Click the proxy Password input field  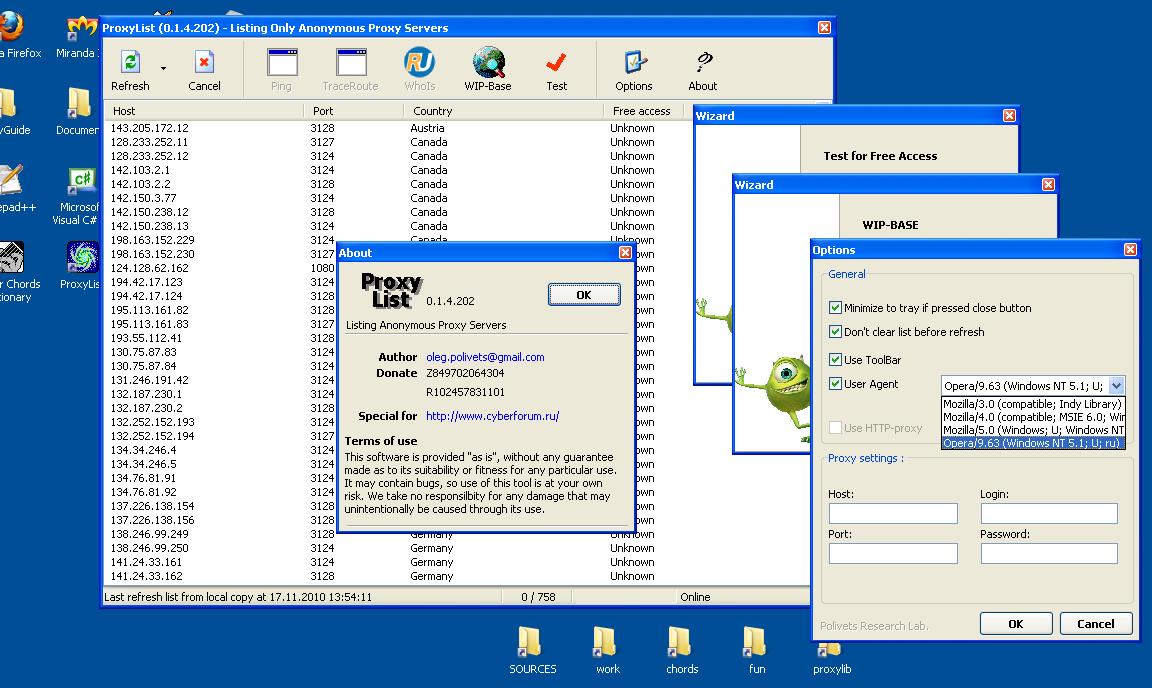click(x=1049, y=553)
